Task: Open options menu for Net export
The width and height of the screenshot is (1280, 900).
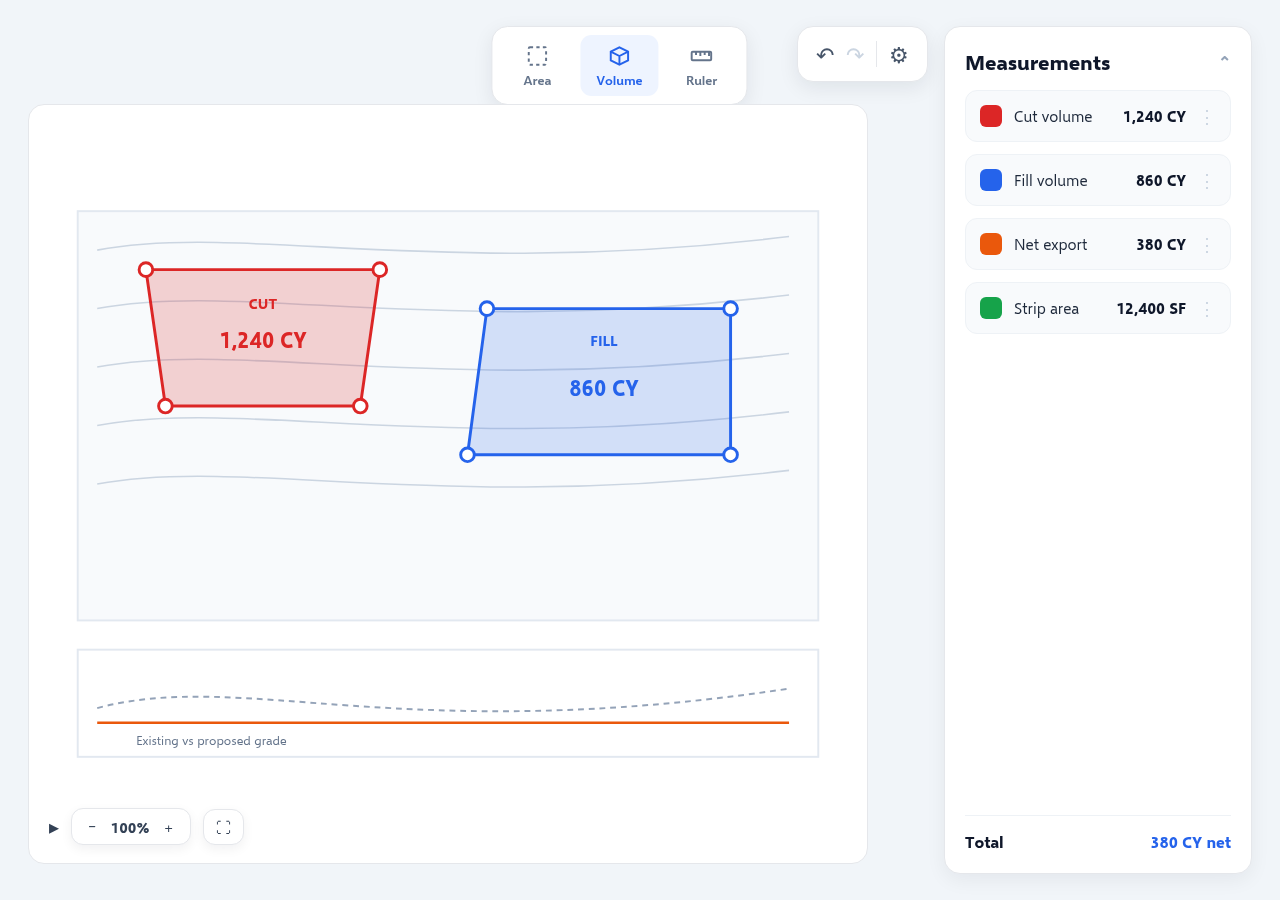Action: tap(1207, 245)
